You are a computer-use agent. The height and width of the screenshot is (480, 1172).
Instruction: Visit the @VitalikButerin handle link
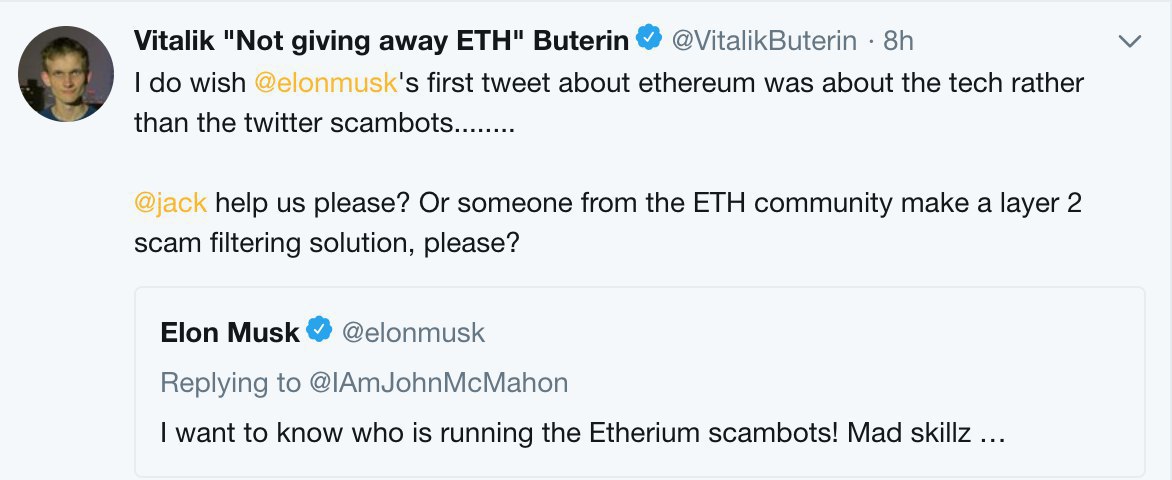tap(764, 40)
